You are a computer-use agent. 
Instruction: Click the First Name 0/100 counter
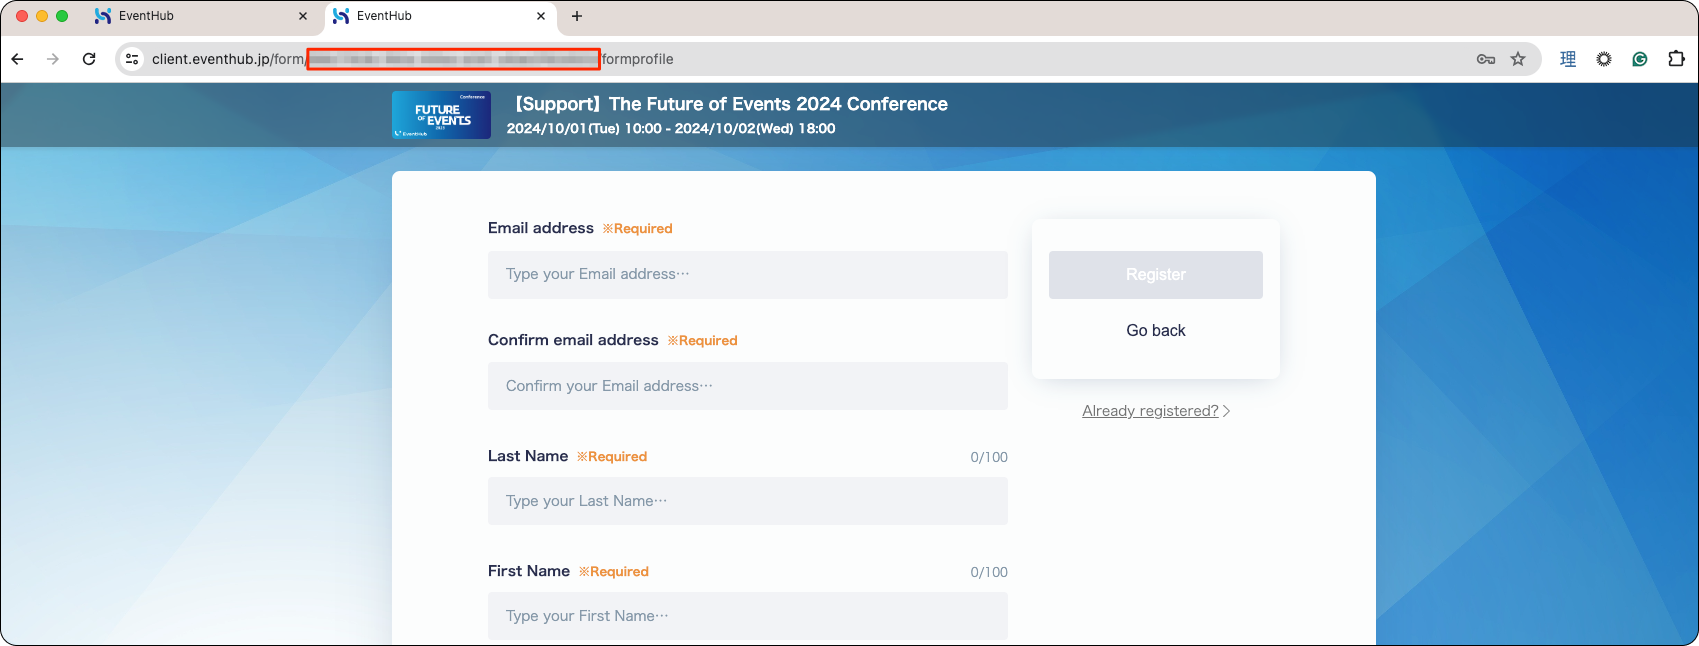[x=989, y=572]
